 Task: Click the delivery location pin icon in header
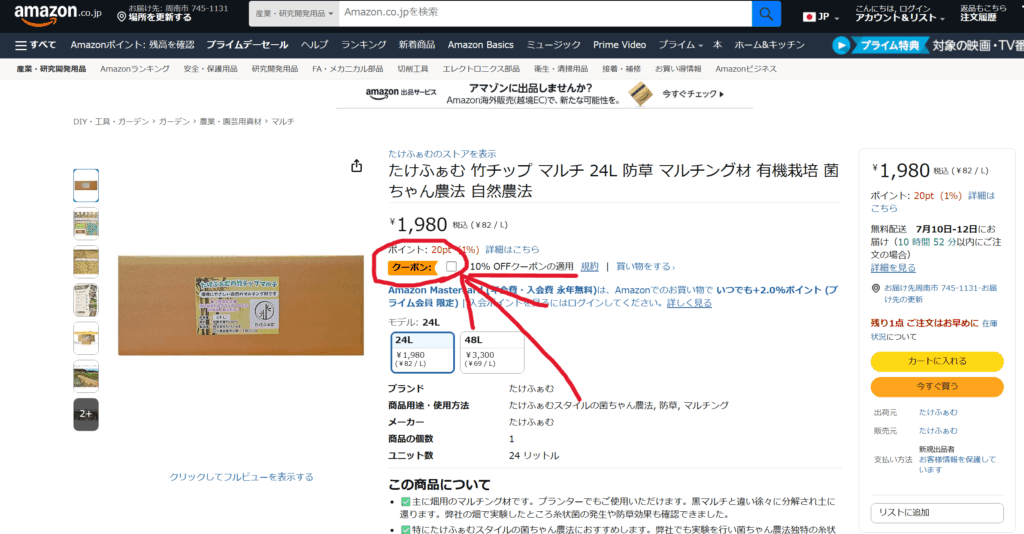[121, 17]
